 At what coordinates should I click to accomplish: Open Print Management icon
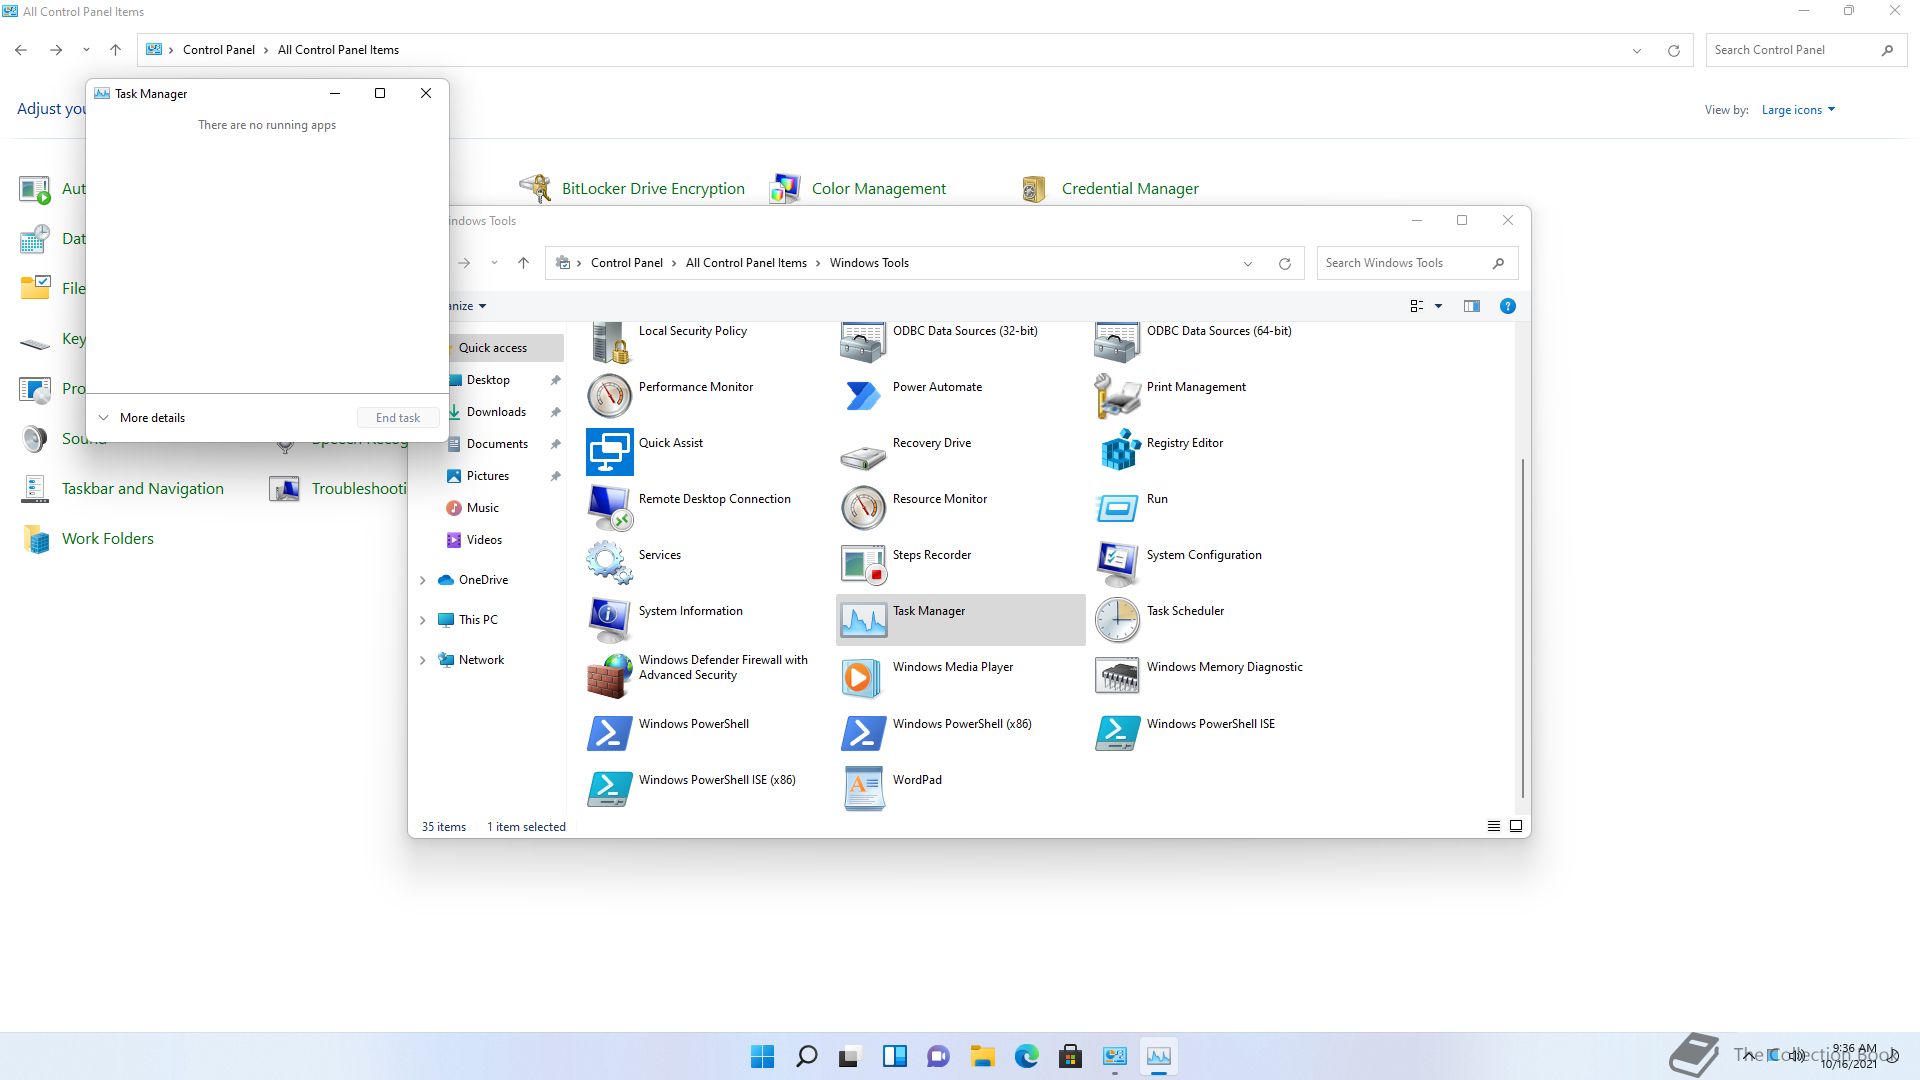pos(1117,396)
